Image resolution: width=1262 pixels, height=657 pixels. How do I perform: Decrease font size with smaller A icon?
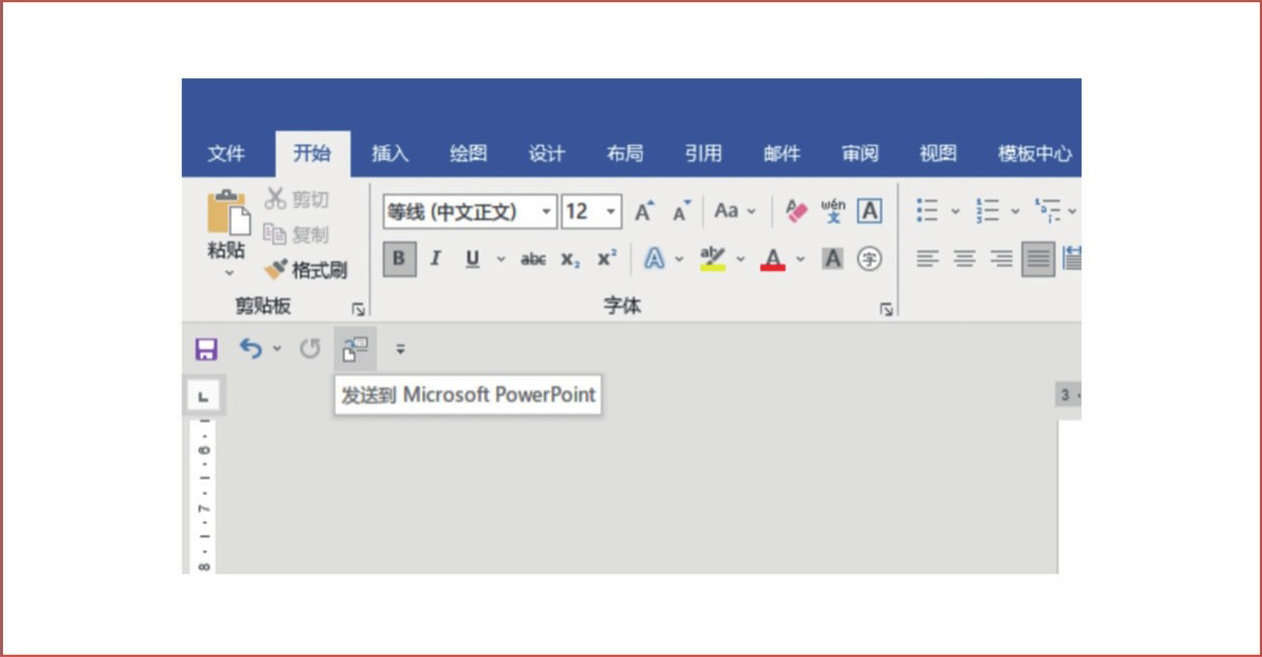coord(682,211)
